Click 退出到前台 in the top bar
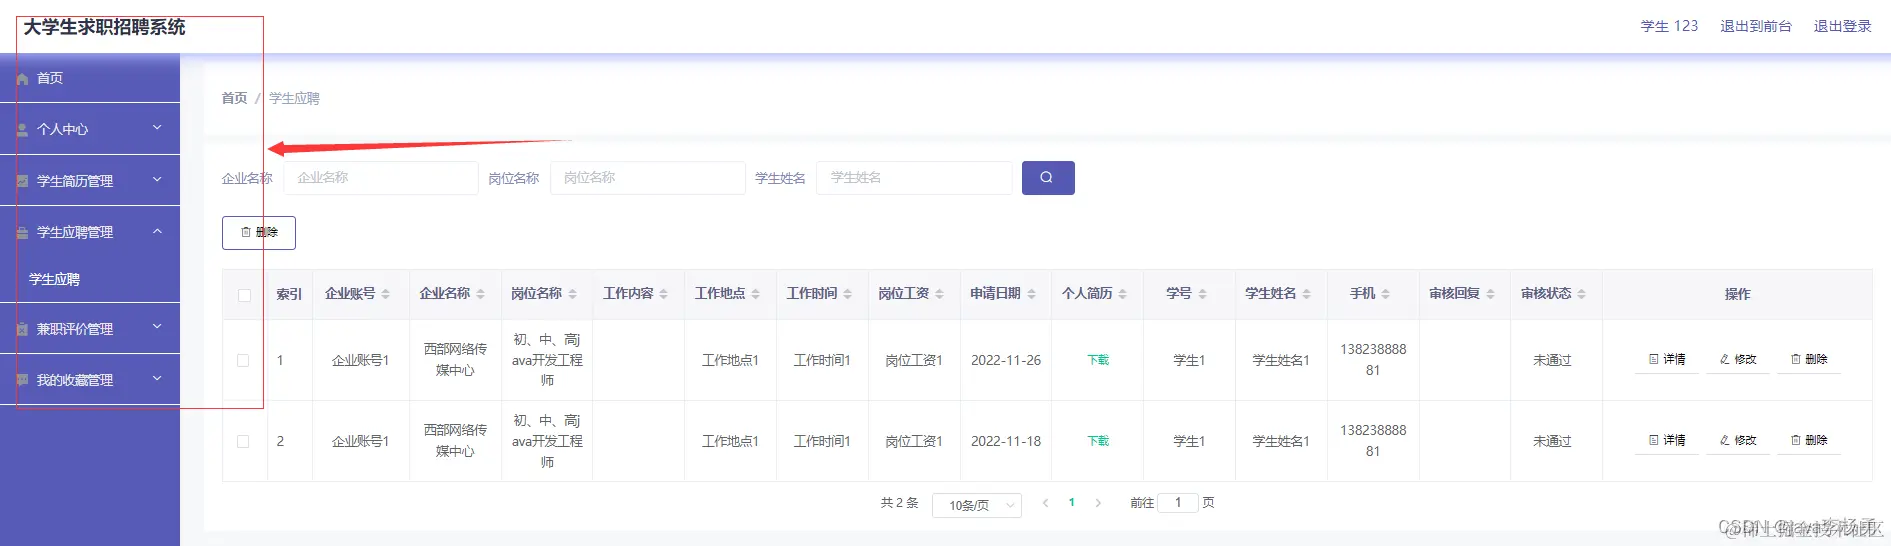Viewport: 1891px width, 546px height. click(1756, 27)
